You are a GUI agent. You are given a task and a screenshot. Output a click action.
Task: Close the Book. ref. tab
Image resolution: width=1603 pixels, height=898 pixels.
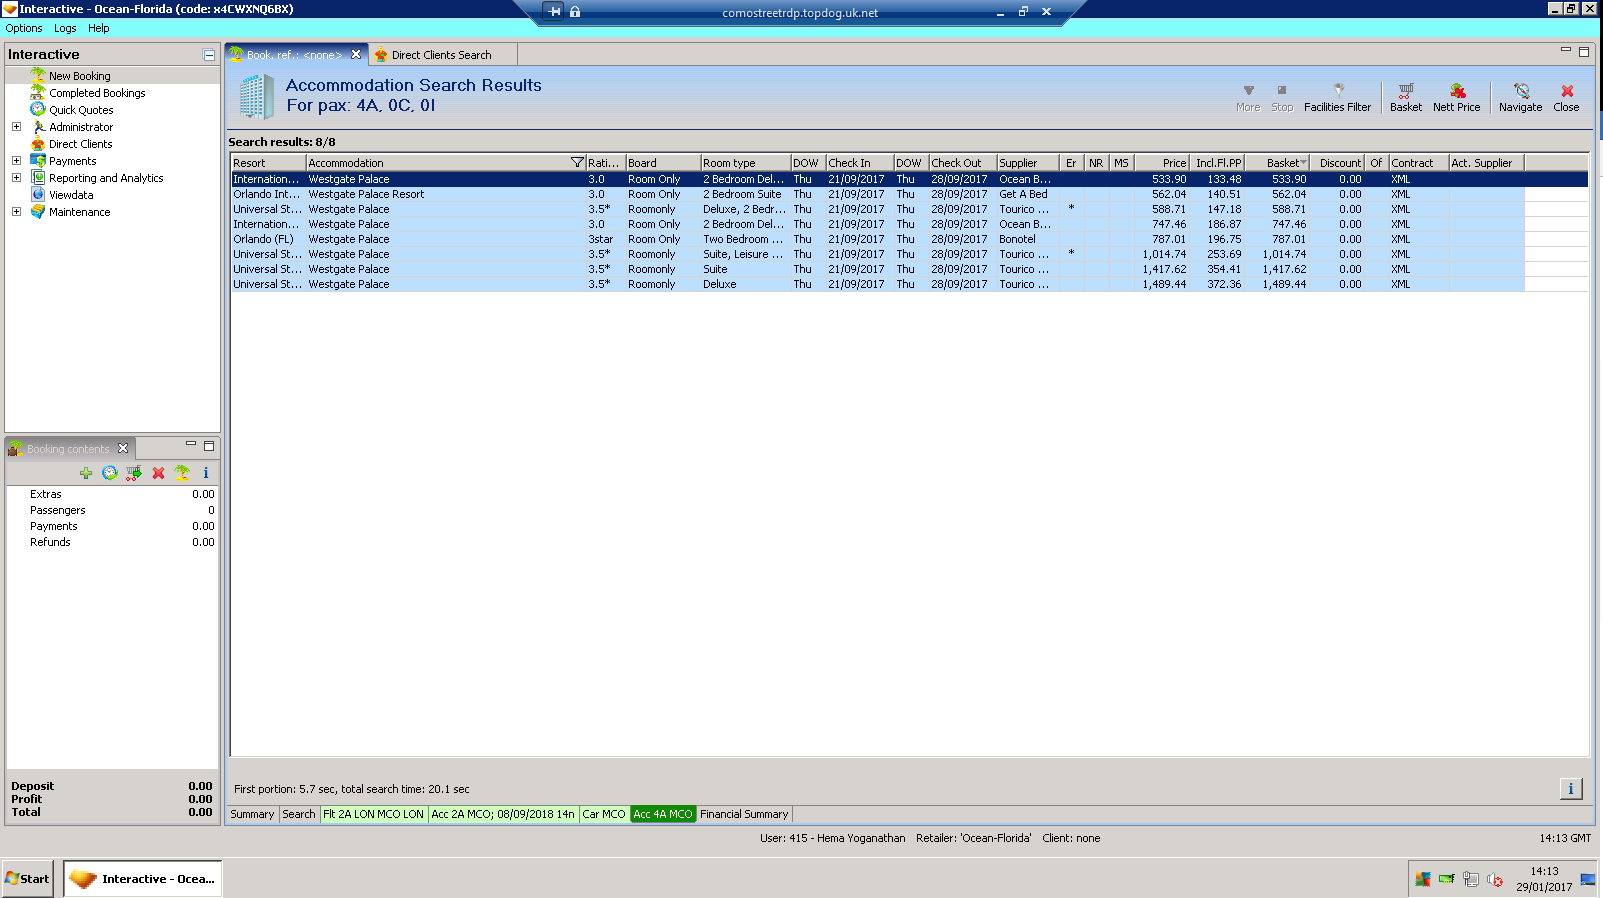356,54
